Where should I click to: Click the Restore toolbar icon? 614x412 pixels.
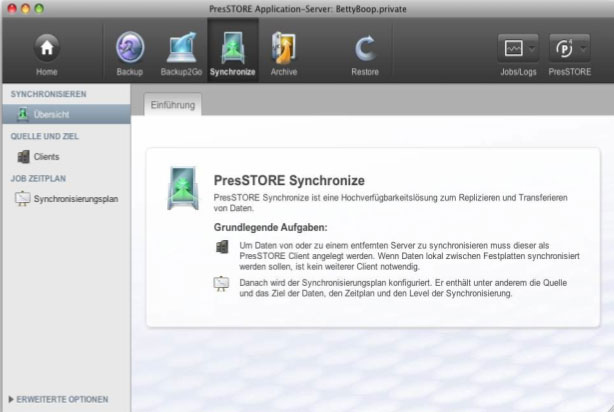click(x=364, y=50)
